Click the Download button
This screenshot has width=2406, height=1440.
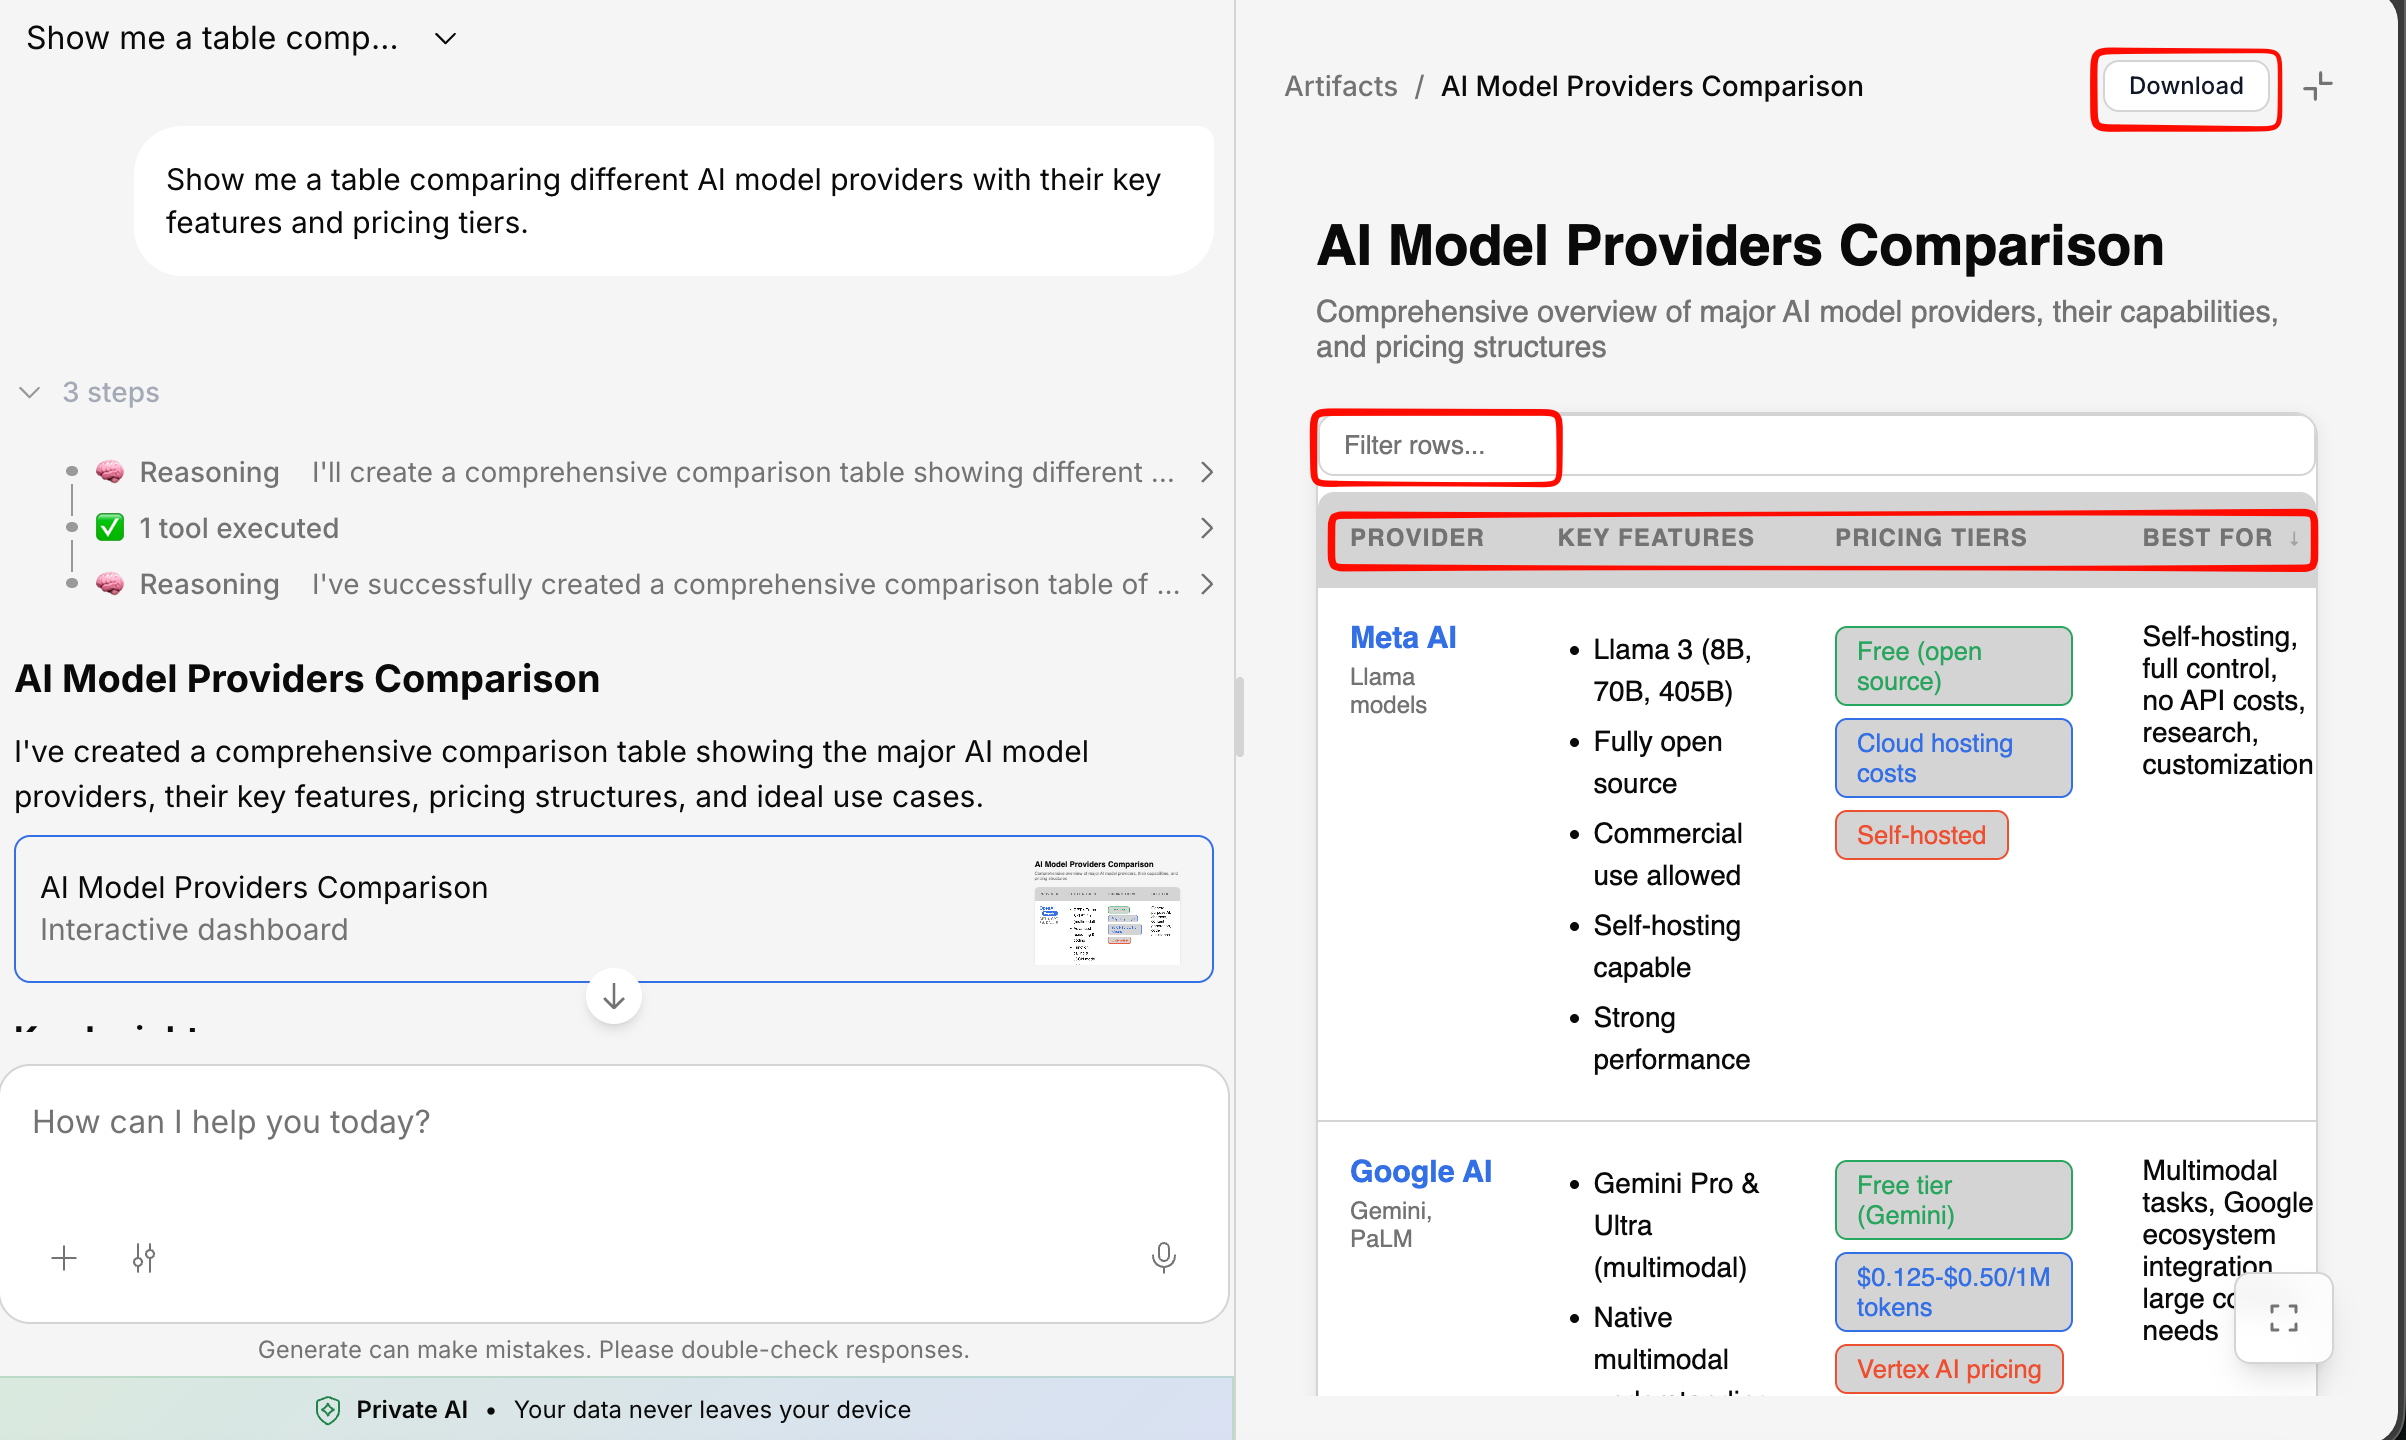2185,87
